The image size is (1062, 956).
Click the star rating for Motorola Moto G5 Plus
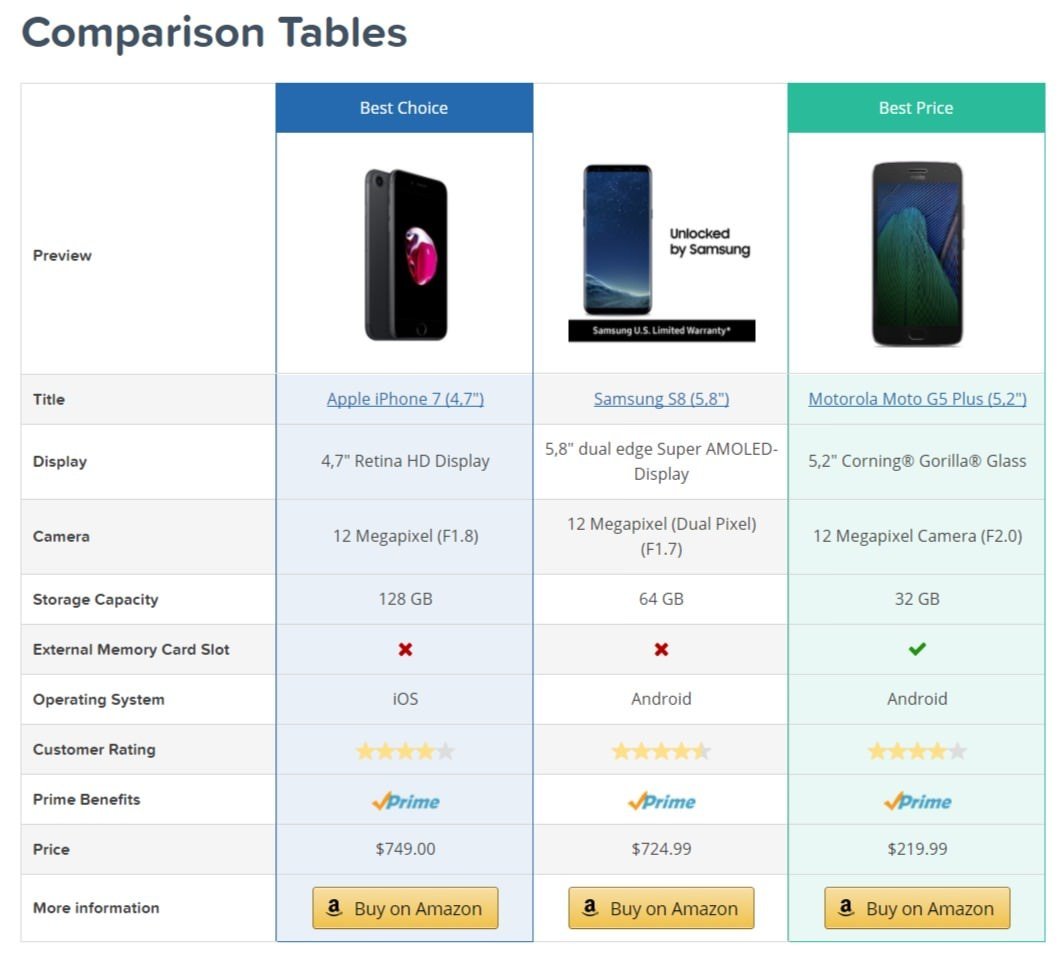[917, 751]
